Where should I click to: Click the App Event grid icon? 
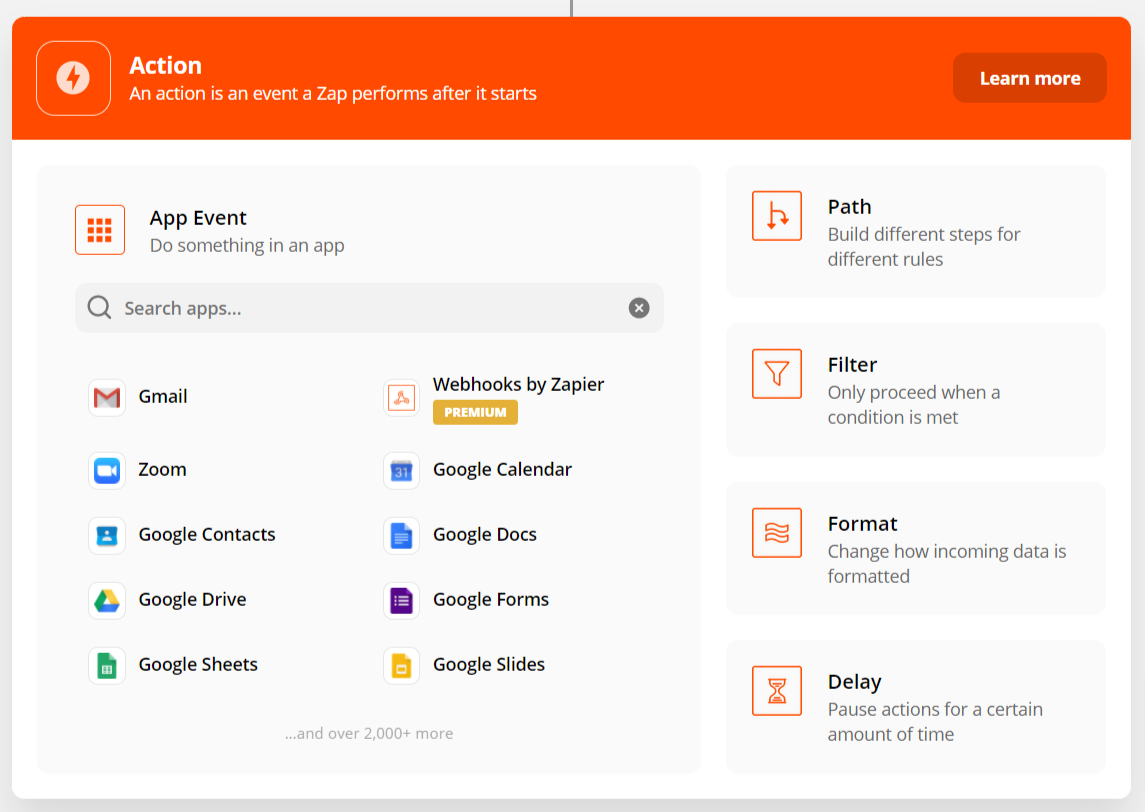coord(100,230)
